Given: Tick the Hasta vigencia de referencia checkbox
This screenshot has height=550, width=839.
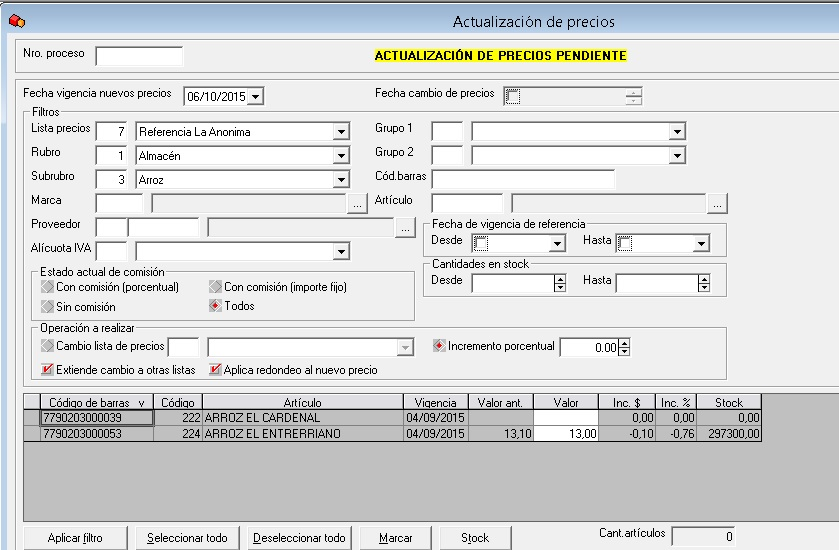Looking at the screenshot, I should [x=624, y=243].
